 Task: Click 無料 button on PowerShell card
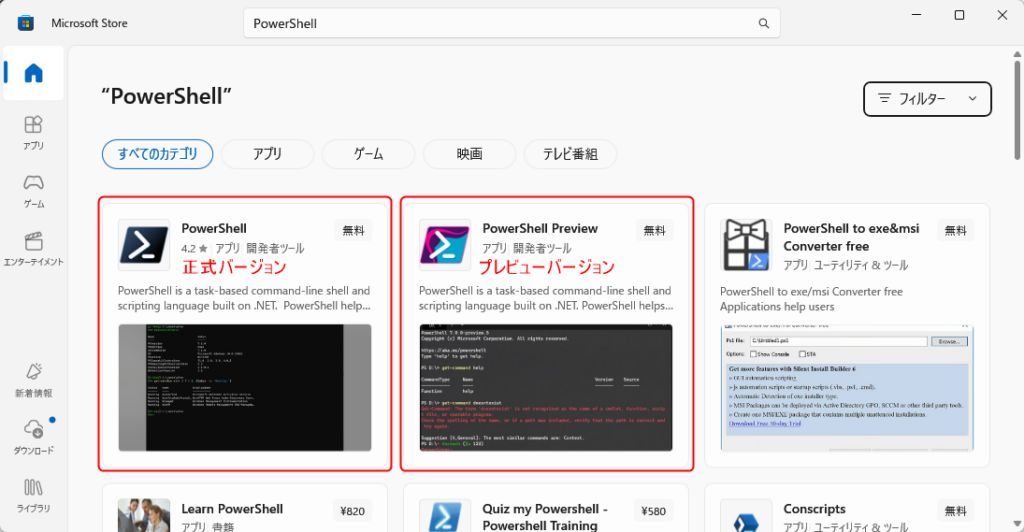353,230
